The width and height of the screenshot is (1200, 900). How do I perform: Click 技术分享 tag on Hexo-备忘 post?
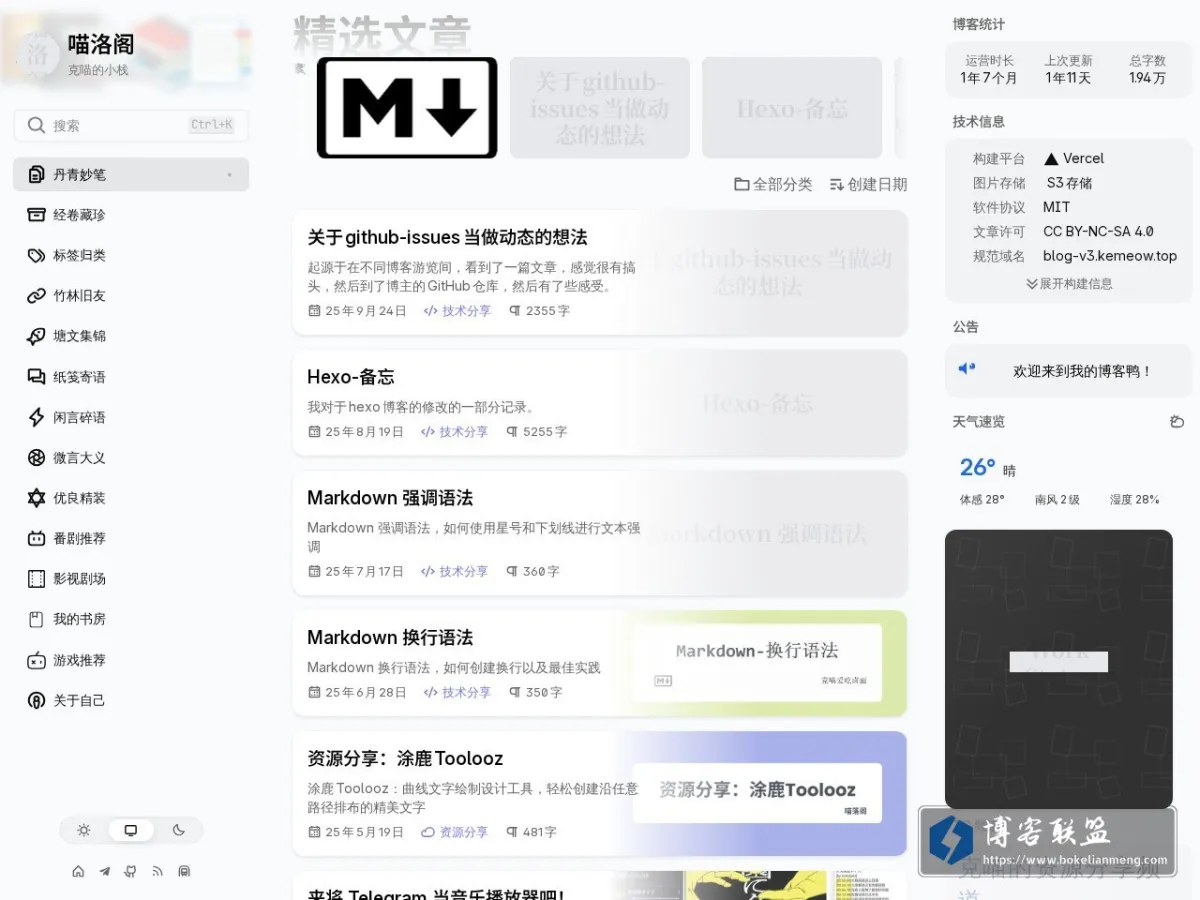[454, 432]
